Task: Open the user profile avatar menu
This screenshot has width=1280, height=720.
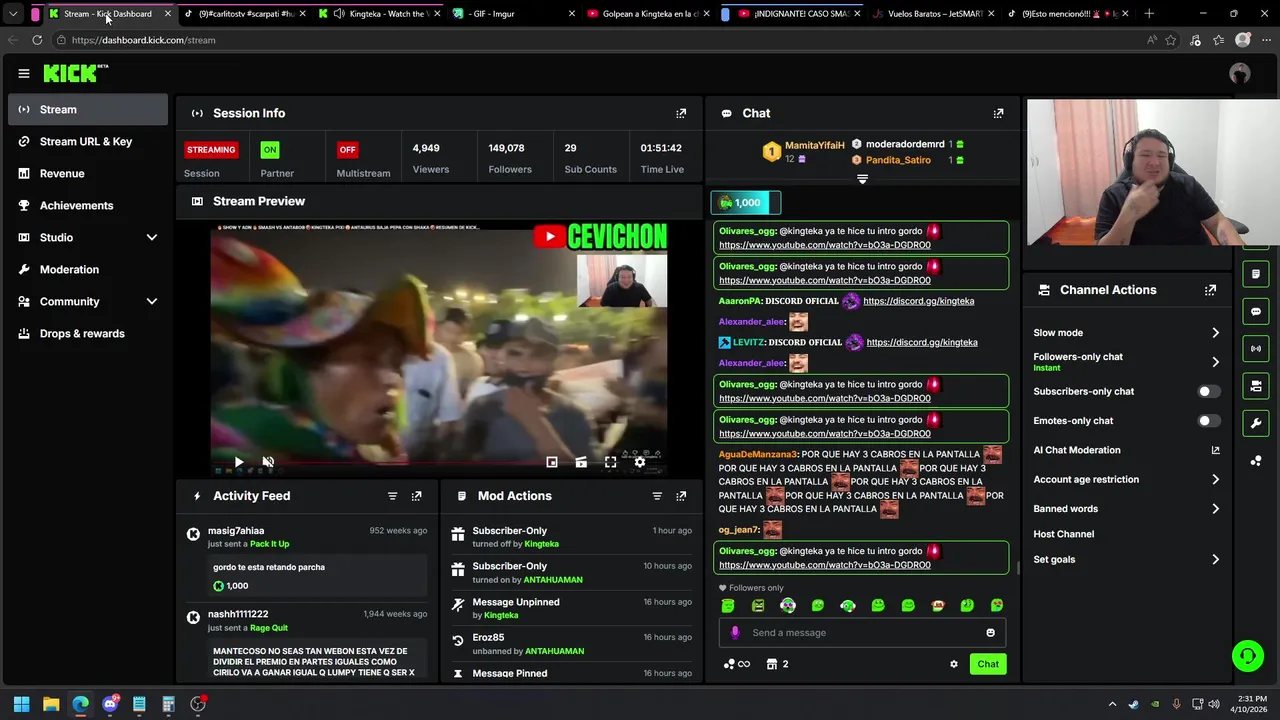Action: (x=1240, y=73)
